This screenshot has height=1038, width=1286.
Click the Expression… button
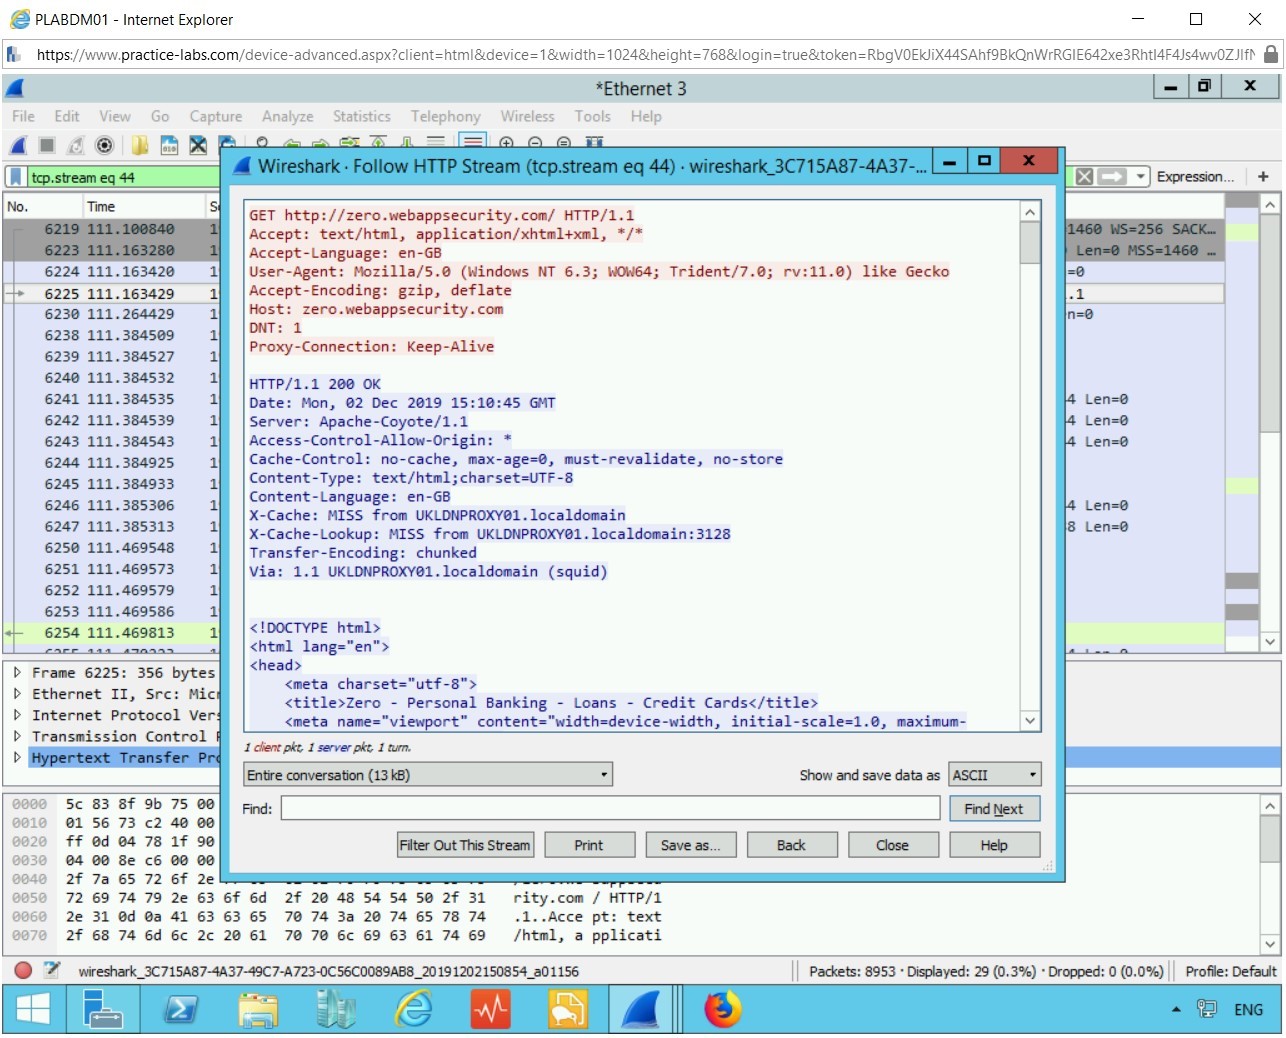click(x=1195, y=177)
